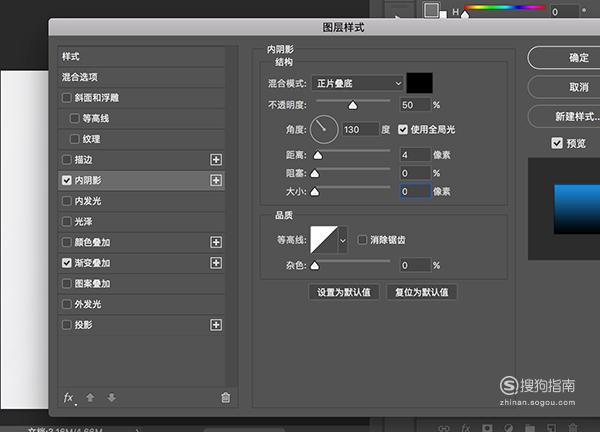
Task: Click the 角度 value field showing 130
Action: (x=360, y=130)
